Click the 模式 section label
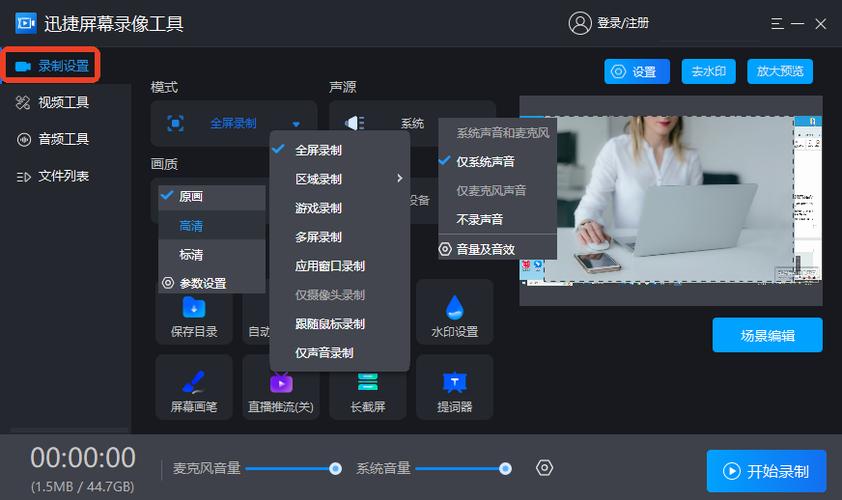The image size is (842, 500). pyautogui.click(x=164, y=87)
